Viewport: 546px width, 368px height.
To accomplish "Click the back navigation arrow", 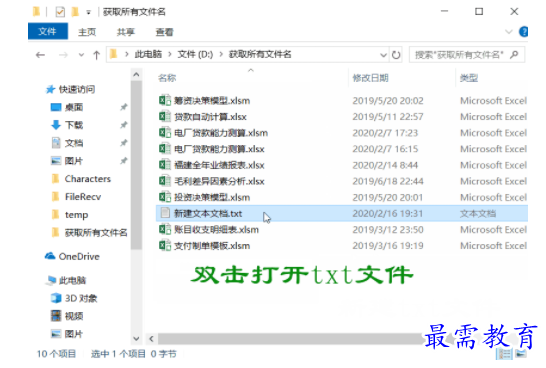I will point(40,55).
